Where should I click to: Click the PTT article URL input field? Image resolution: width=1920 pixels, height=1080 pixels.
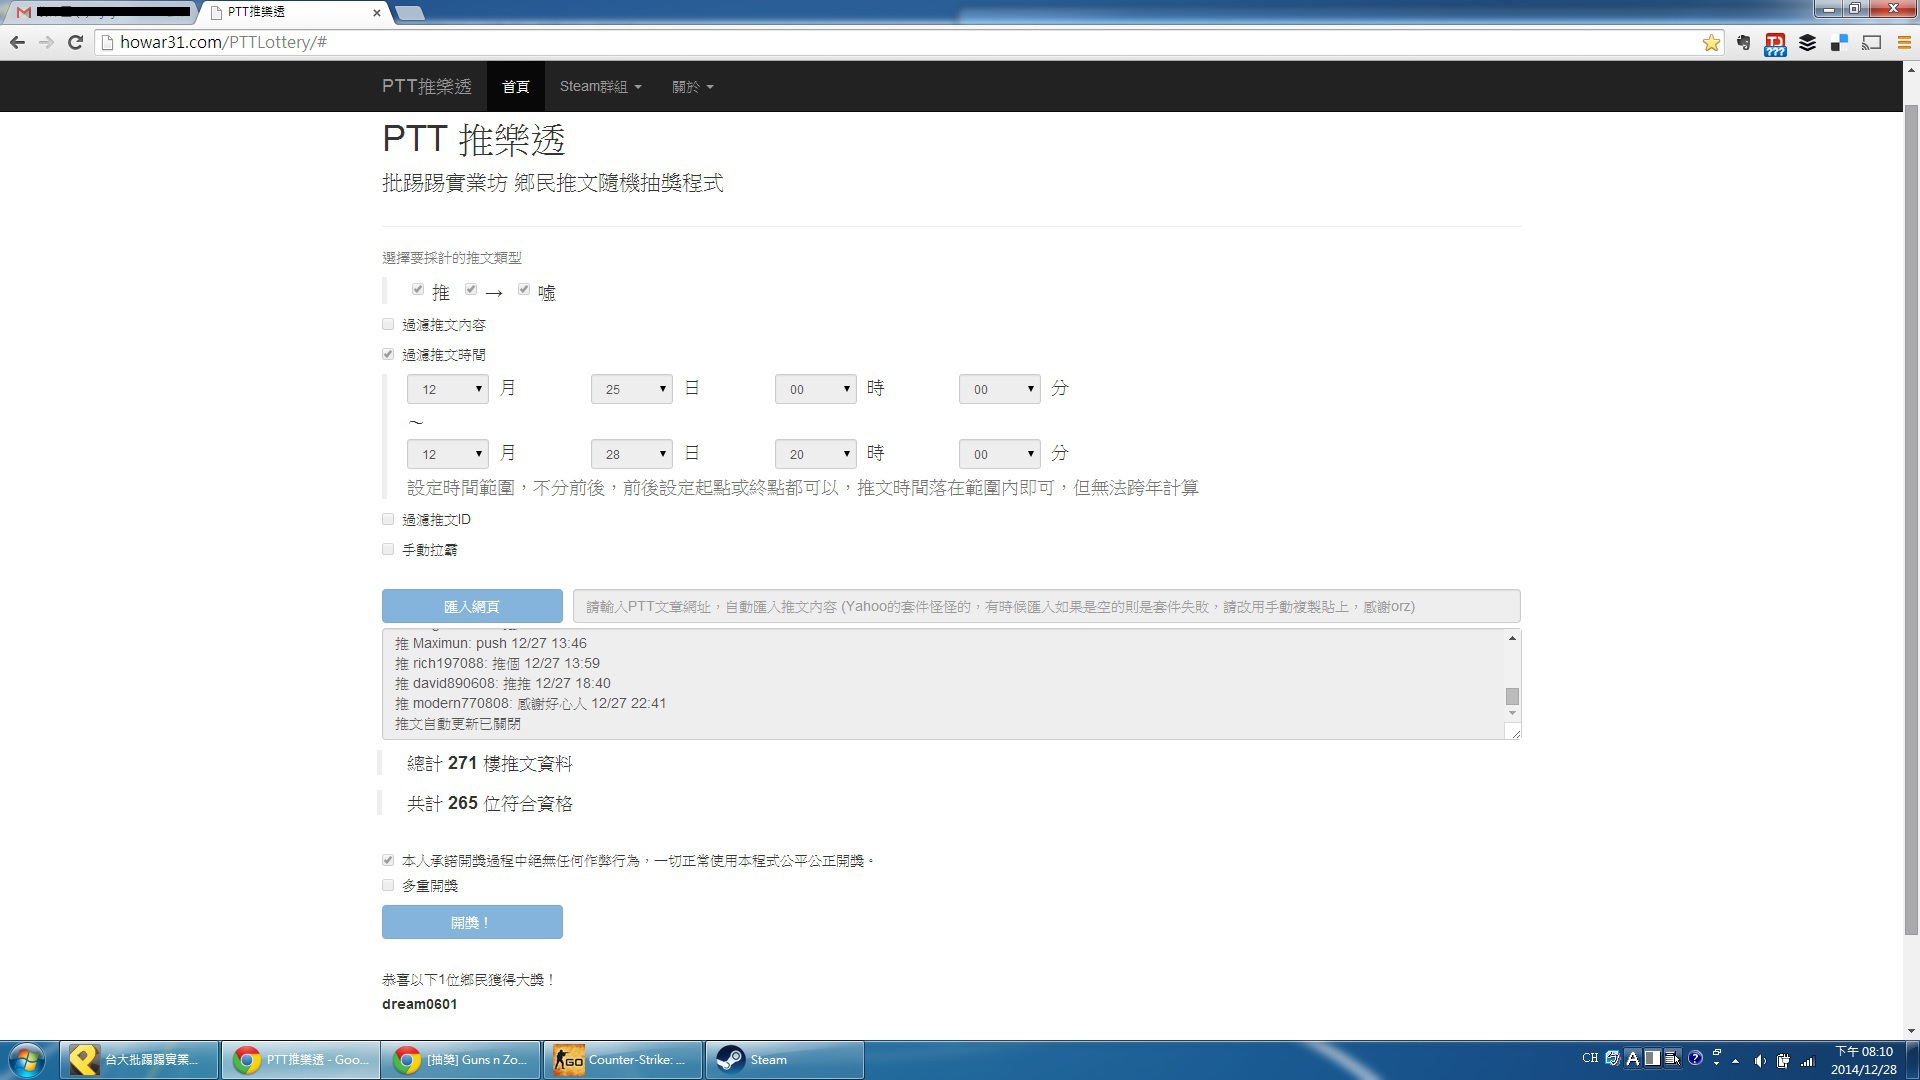[1045, 606]
